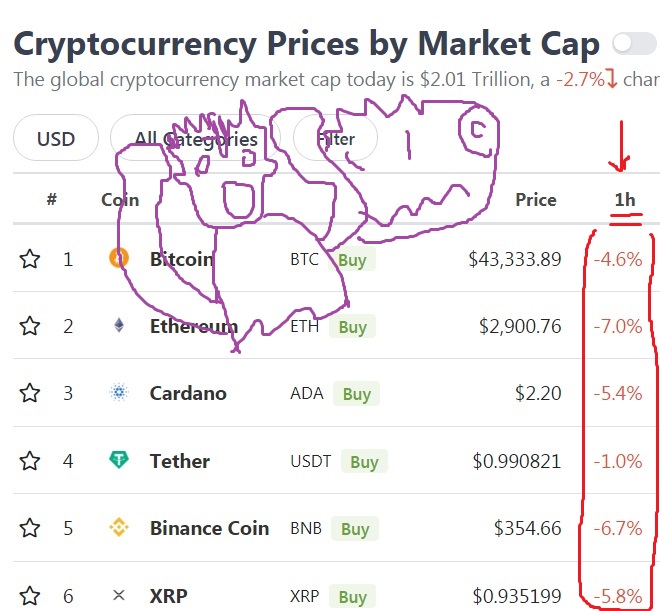This screenshot has height=611, width=660.
Task: Sort the table by Price column
Action: [535, 200]
